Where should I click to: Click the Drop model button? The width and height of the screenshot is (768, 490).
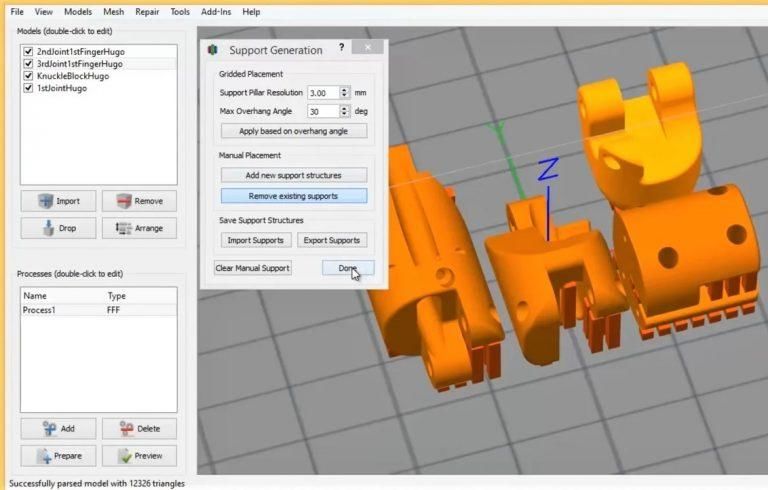58,228
